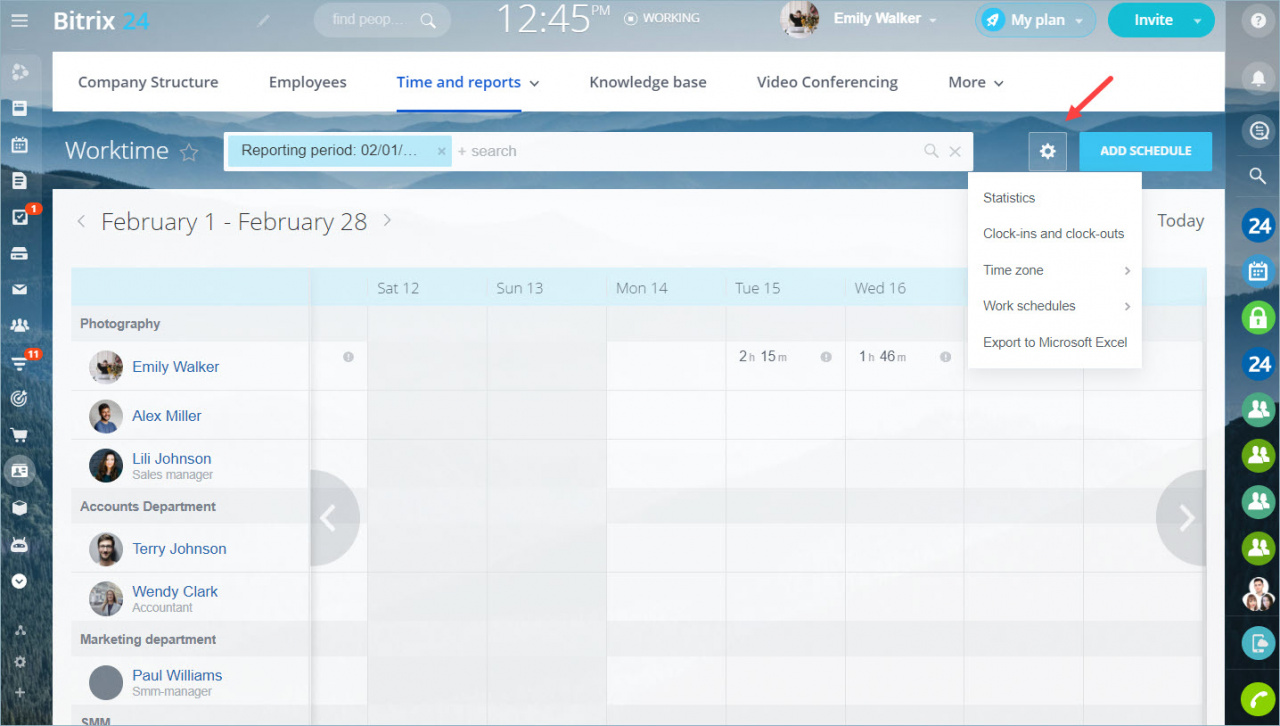Screen dimensions: 1280x726
Task: Open the shopping cart icon in sidebar
Action: tap(19, 435)
